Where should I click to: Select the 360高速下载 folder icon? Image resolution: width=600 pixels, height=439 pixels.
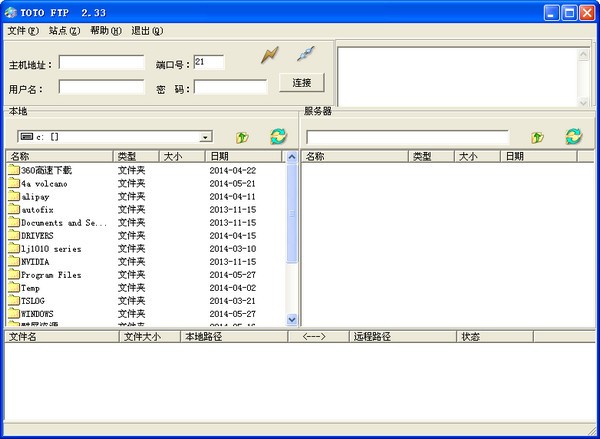coord(14,170)
